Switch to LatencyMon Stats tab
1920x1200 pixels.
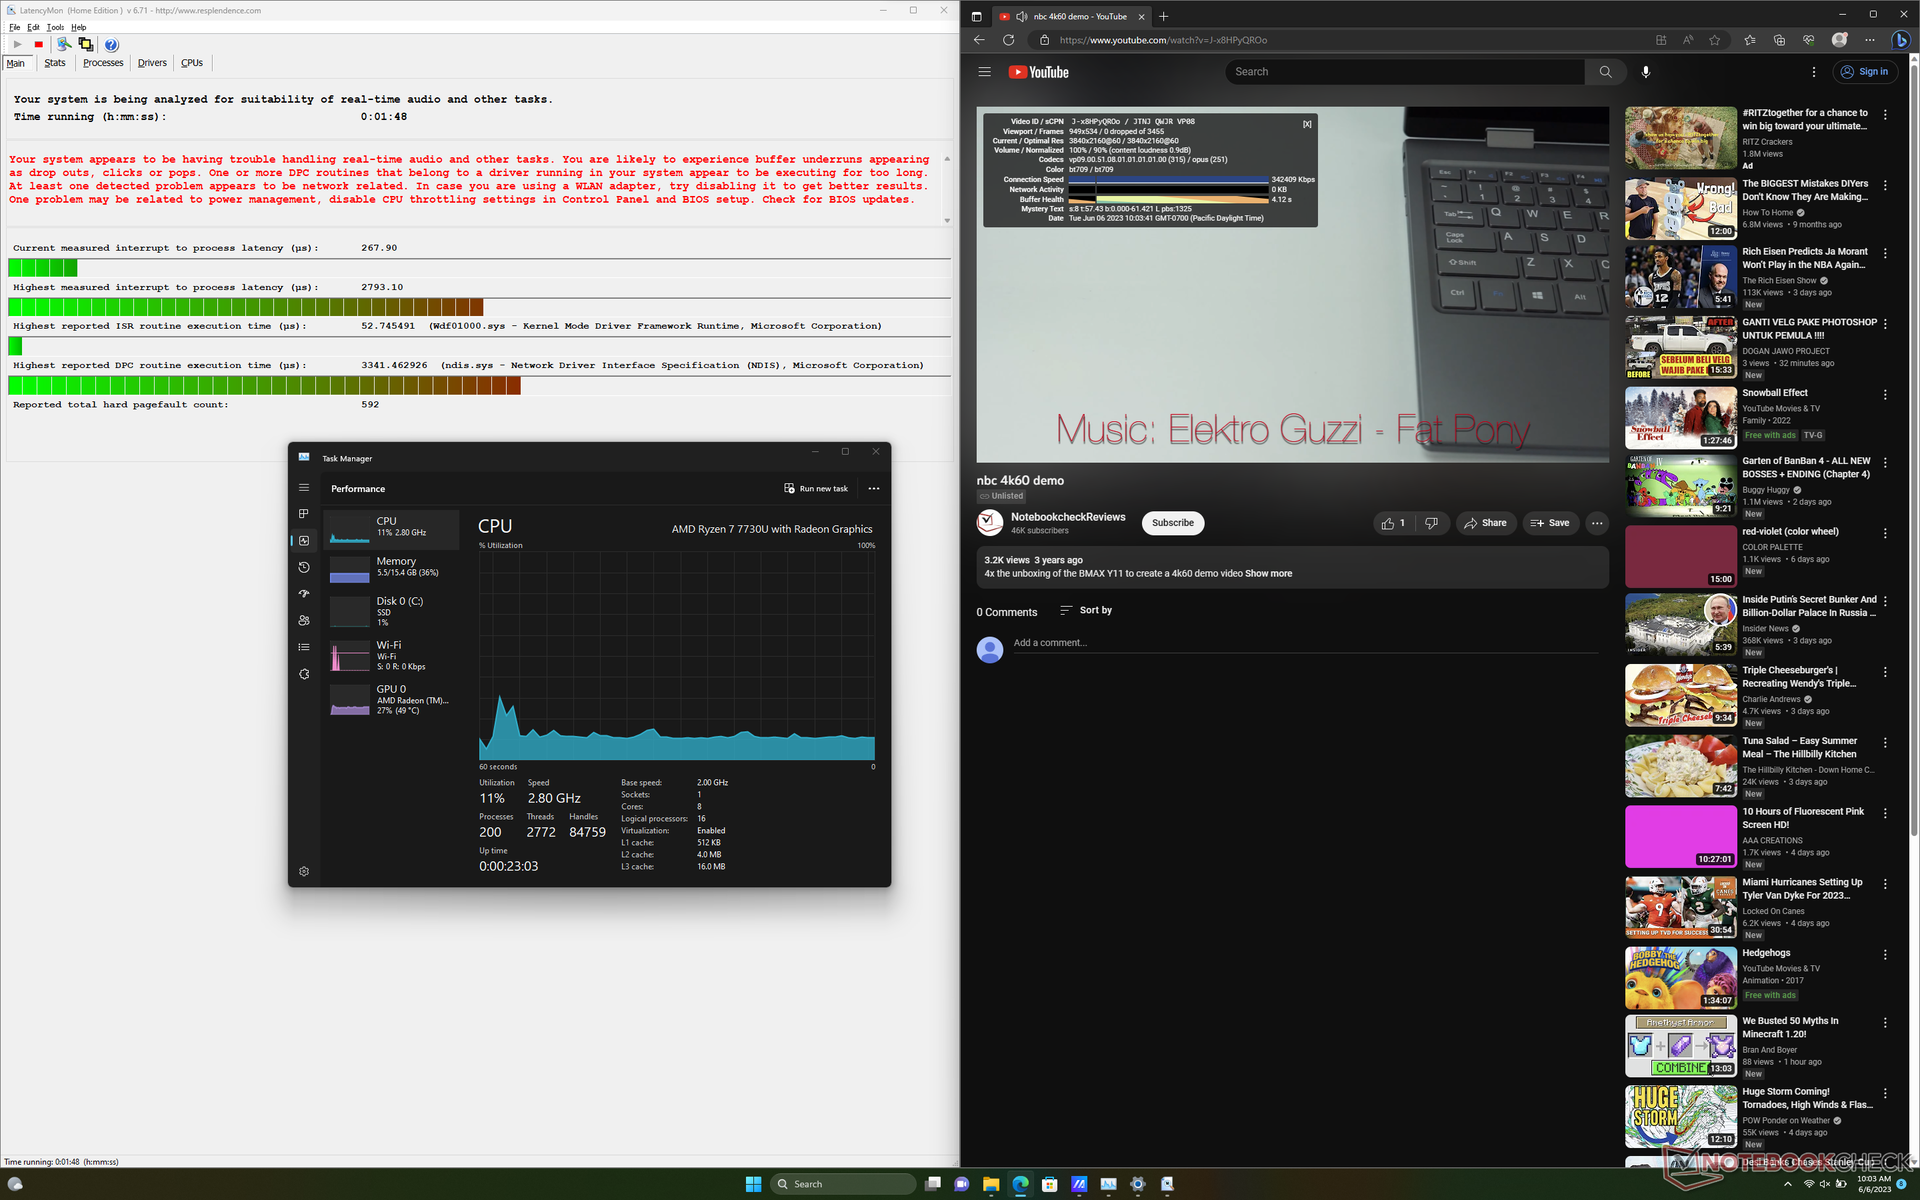(x=55, y=63)
